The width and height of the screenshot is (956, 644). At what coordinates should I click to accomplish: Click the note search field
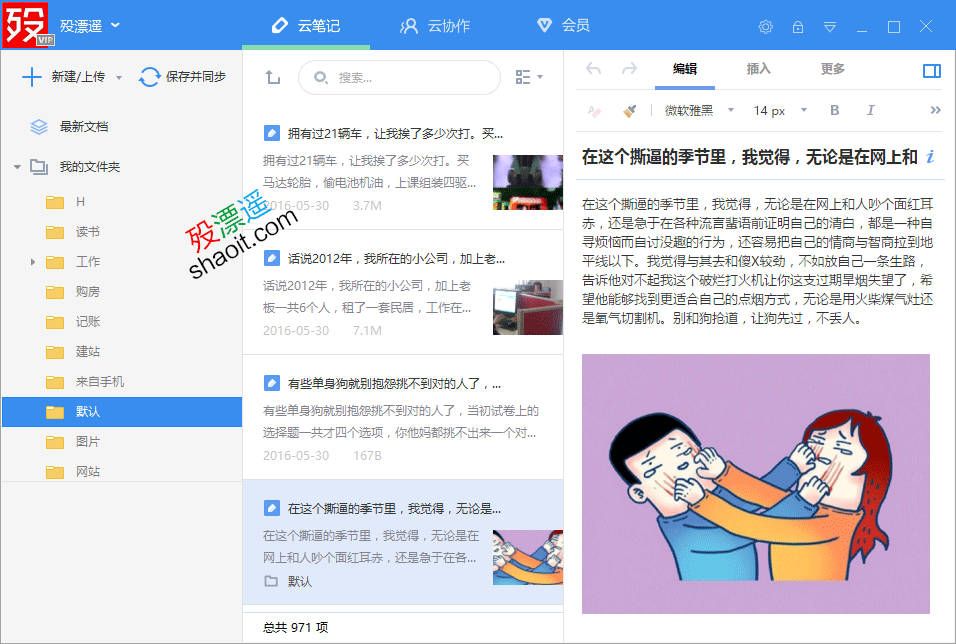point(399,77)
